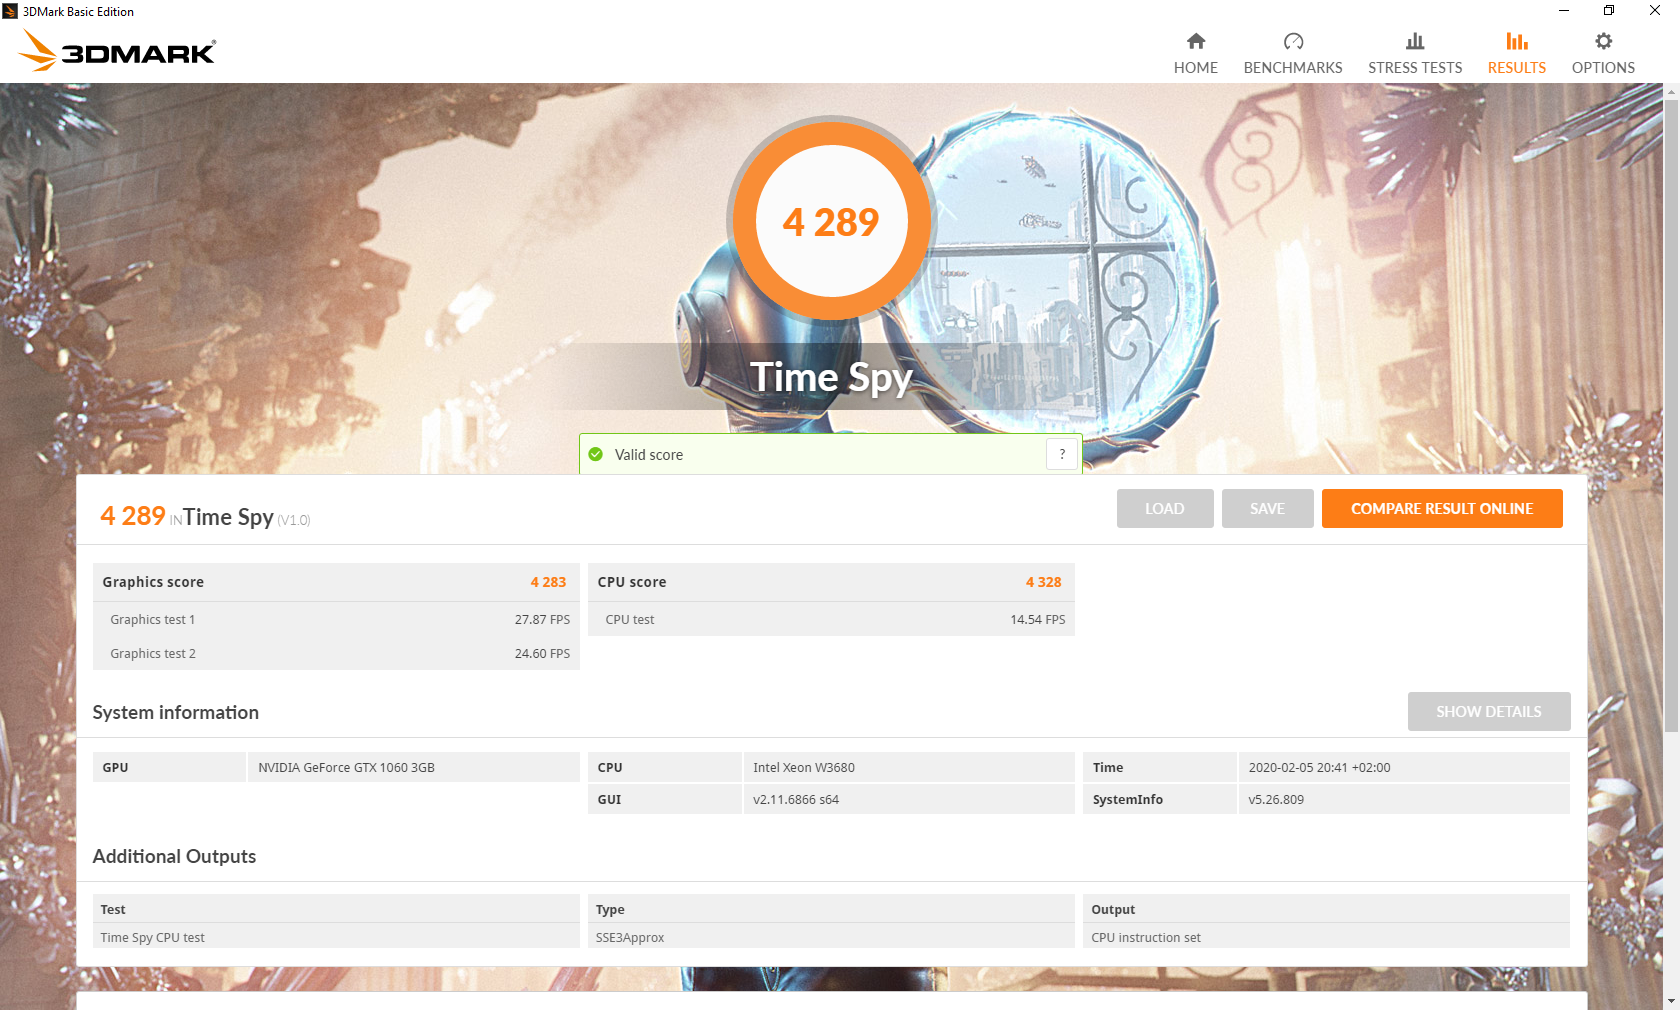Click the CPU test row label
The width and height of the screenshot is (1680, 1010).
[x=630, y=619]
